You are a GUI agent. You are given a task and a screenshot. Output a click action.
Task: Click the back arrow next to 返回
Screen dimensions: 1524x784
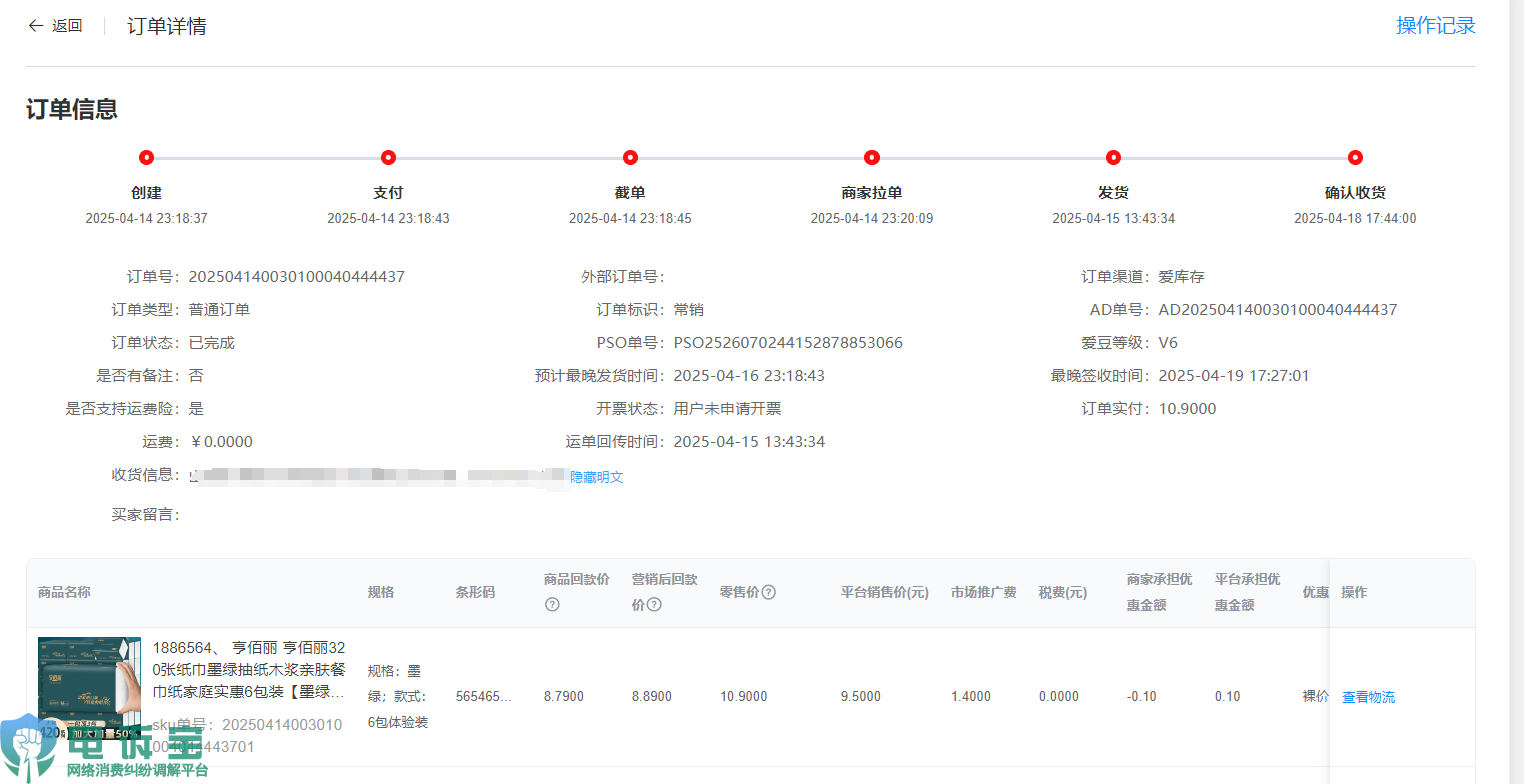click(x=36, y=26)
